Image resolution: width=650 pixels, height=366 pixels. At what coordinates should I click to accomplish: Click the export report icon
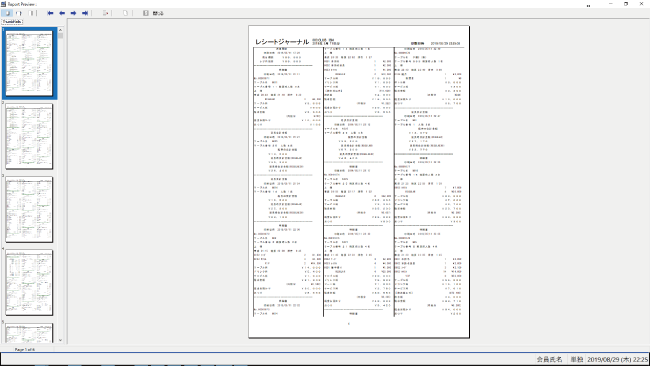coord(106,13)
